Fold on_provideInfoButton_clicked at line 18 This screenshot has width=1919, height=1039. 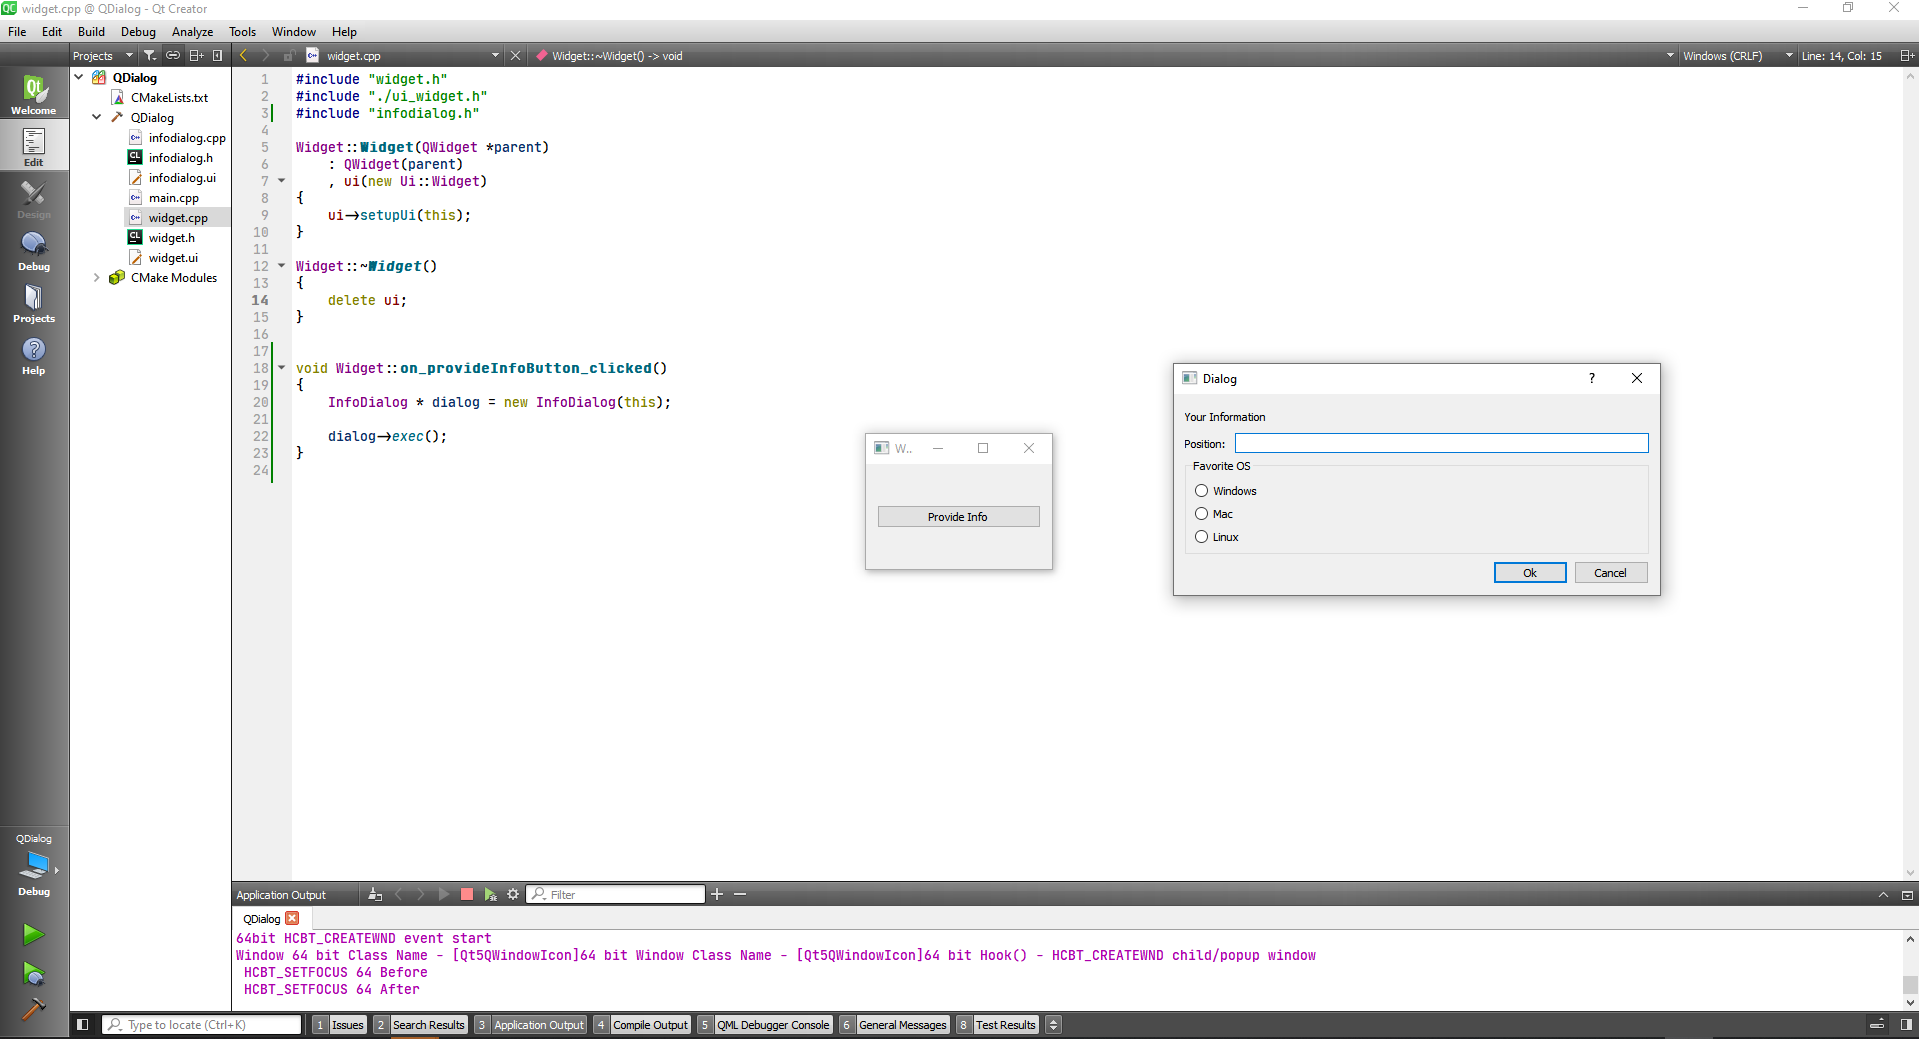click(x=282, y=368)
